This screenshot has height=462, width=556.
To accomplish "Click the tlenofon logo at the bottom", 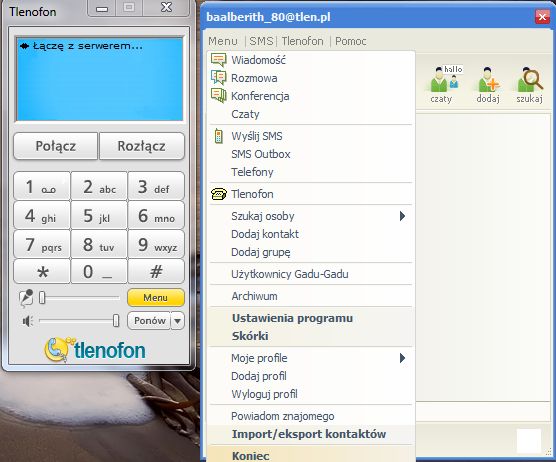I will pyautogui.click(x=95, y=350).
